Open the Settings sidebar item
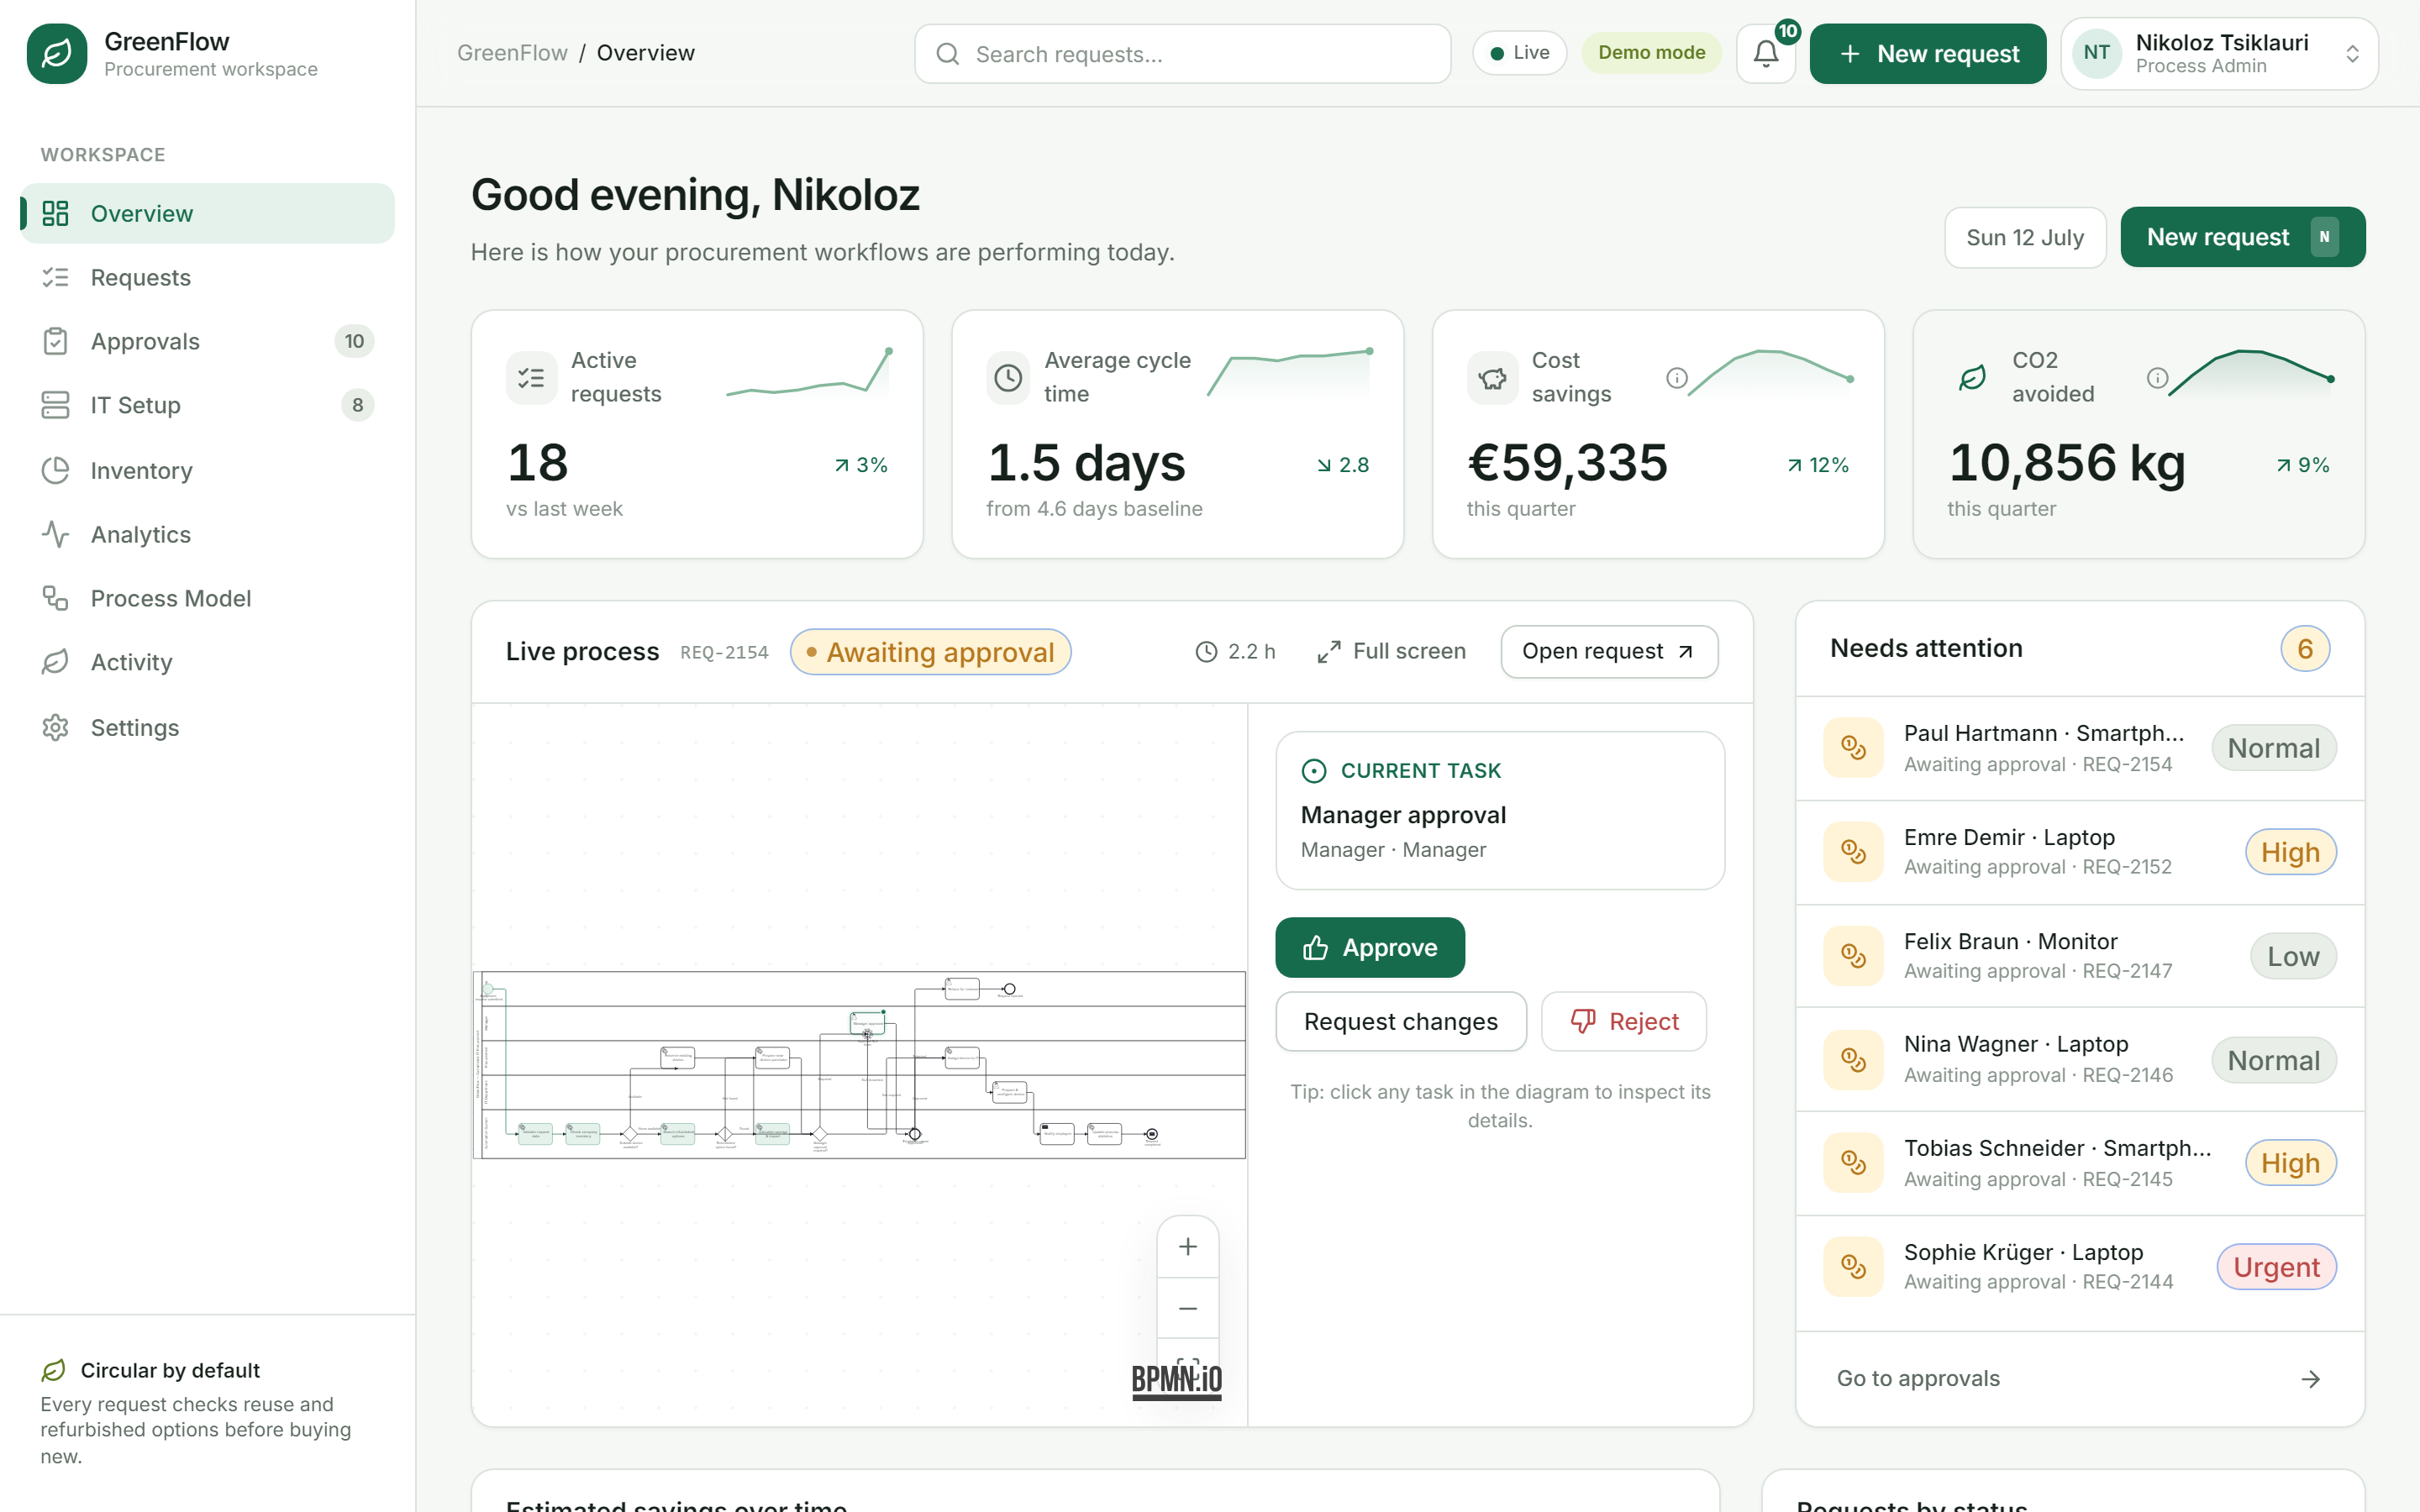This screenshot has height=1512, width=2420. 208,727
